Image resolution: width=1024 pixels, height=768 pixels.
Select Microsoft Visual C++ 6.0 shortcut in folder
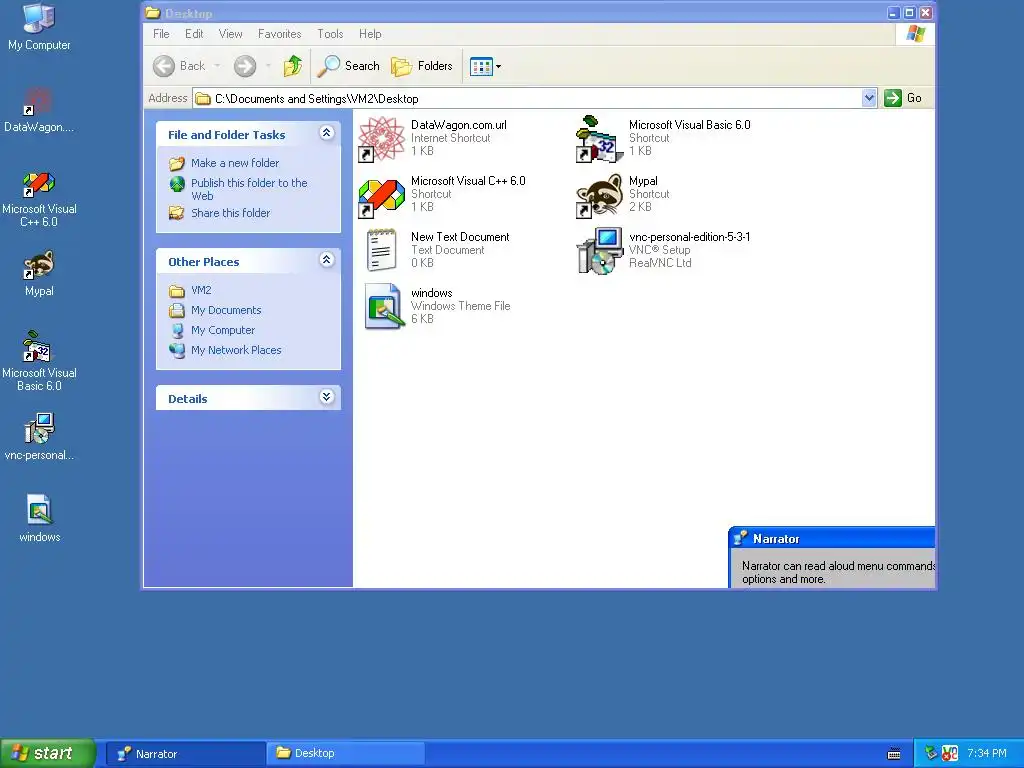click(382, 195)
